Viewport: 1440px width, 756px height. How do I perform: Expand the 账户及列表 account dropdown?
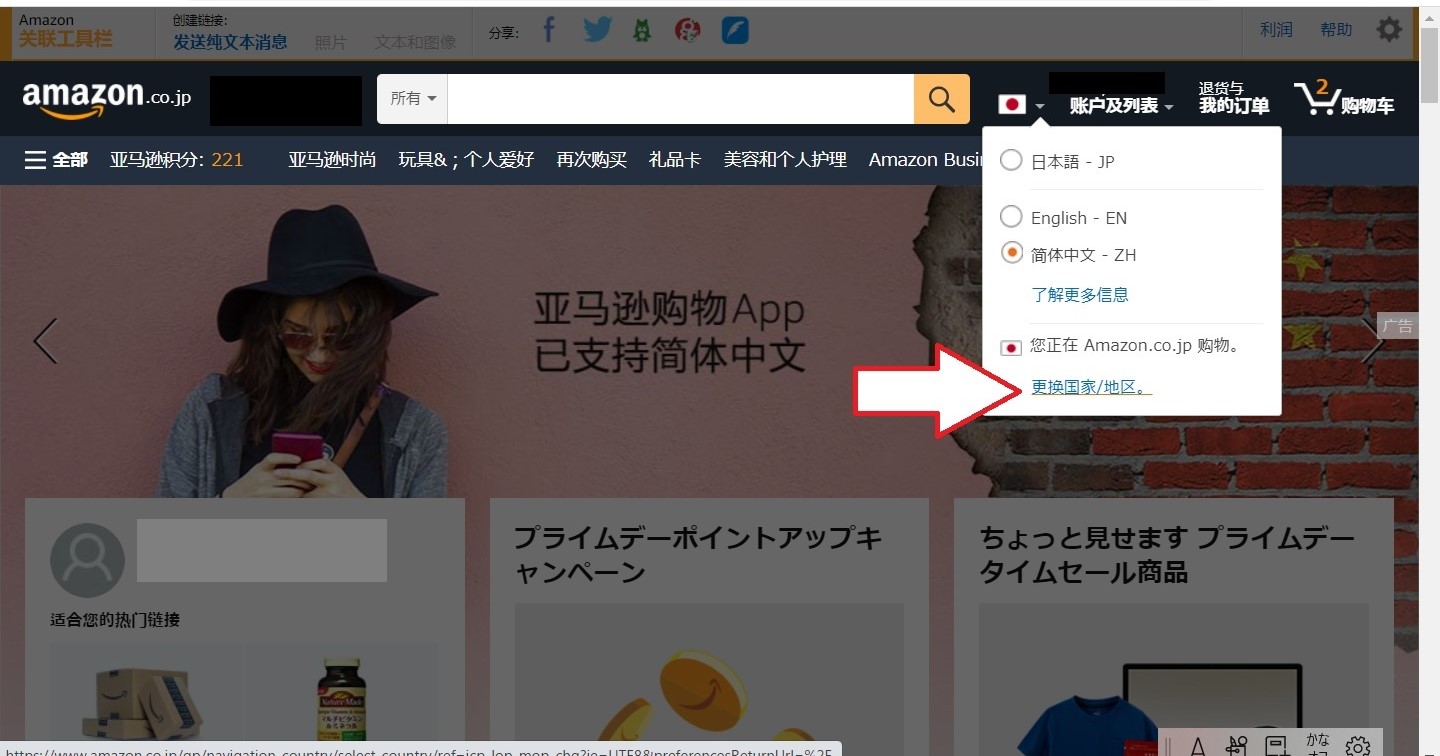pyautogui.click(x=1120, y=106)
